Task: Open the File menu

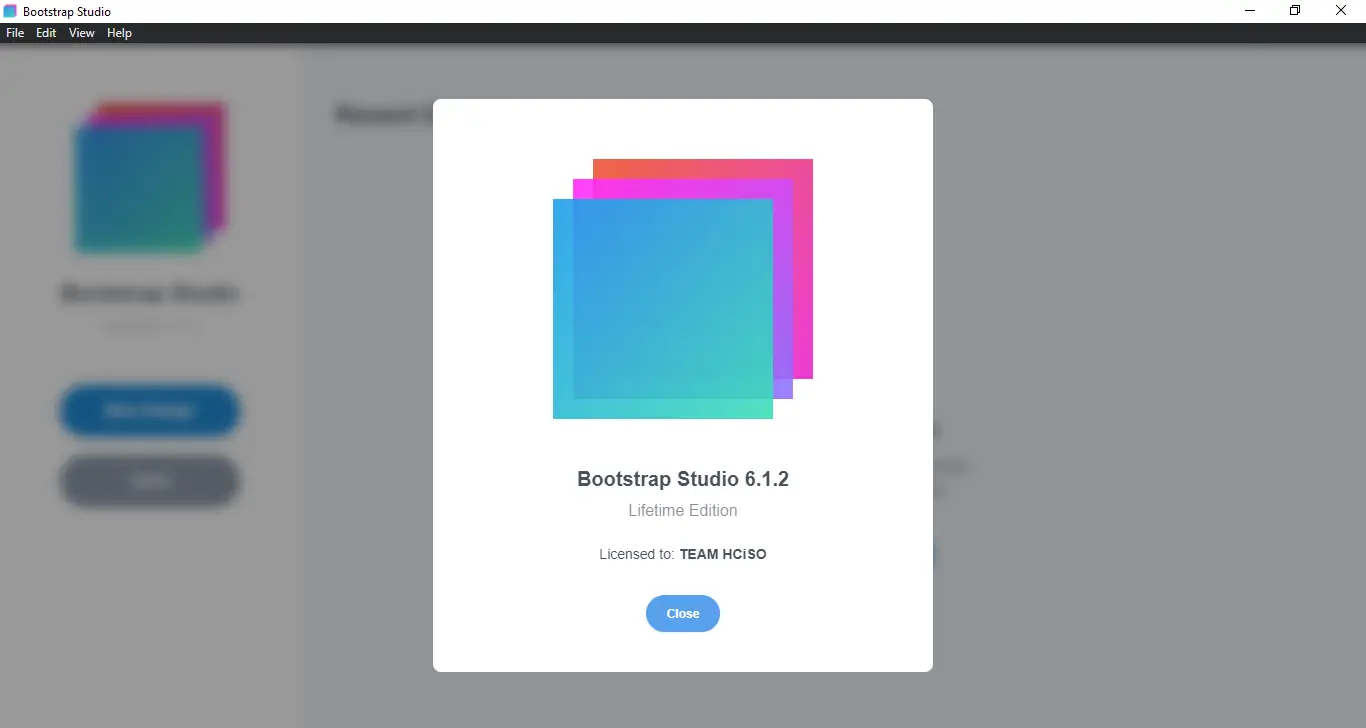Action: (15, 33)
